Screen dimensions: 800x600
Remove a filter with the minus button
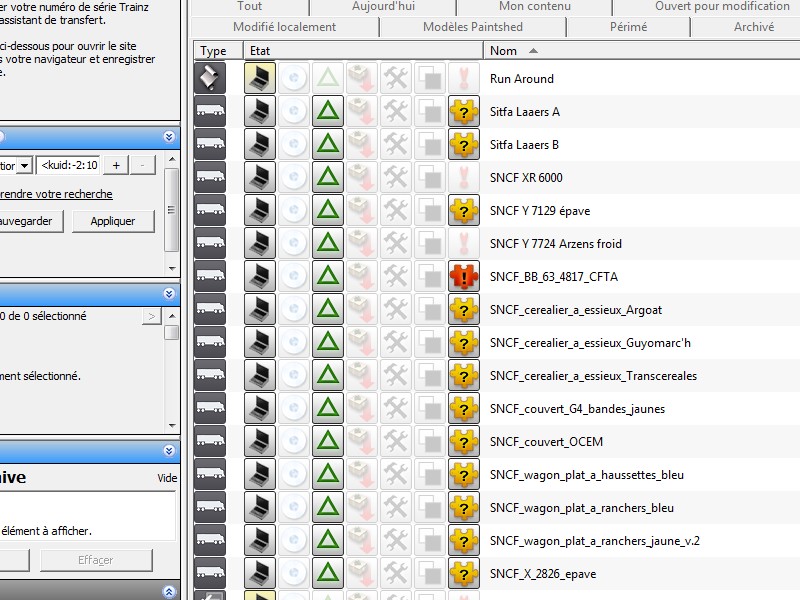click(x=142, y=165)
